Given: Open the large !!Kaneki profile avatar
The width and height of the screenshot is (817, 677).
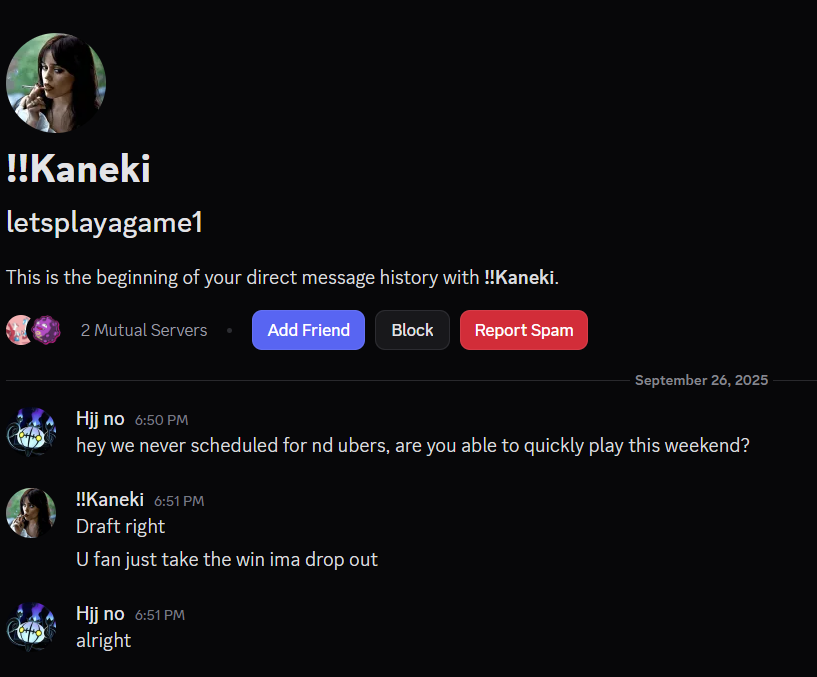Looking at the screenshot, I should 56,83.
